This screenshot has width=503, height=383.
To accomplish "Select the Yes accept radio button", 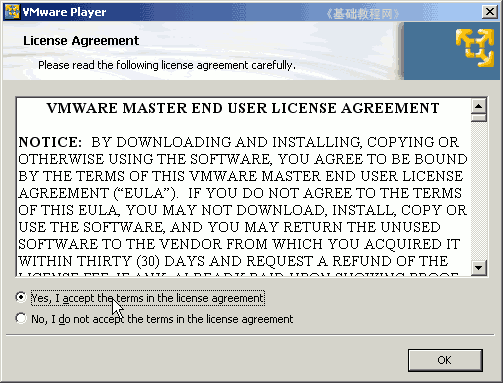I will (x=21, y=297).
